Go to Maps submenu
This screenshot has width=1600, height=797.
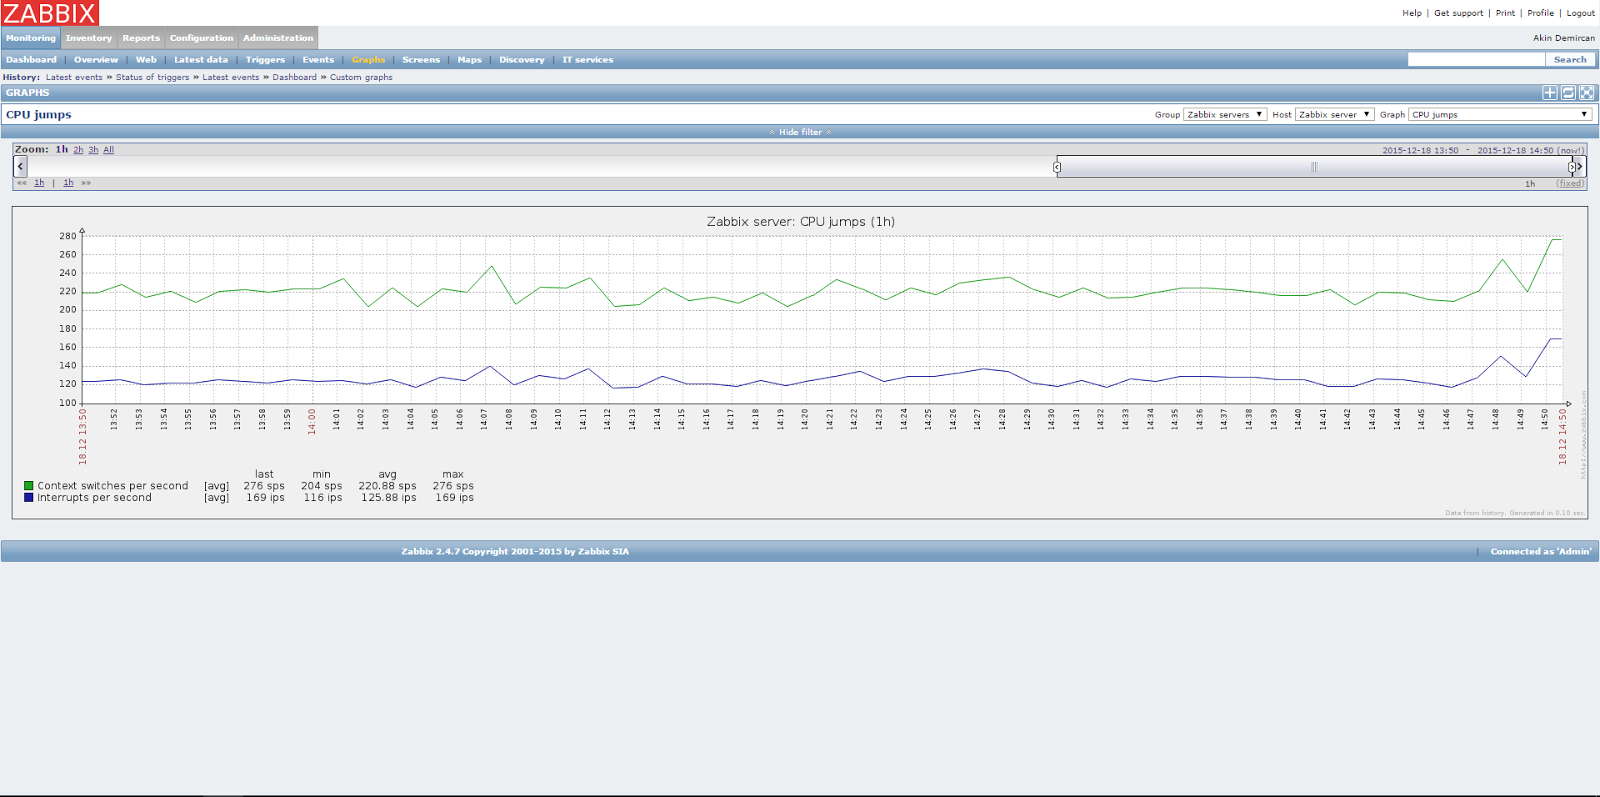point(469,60)
